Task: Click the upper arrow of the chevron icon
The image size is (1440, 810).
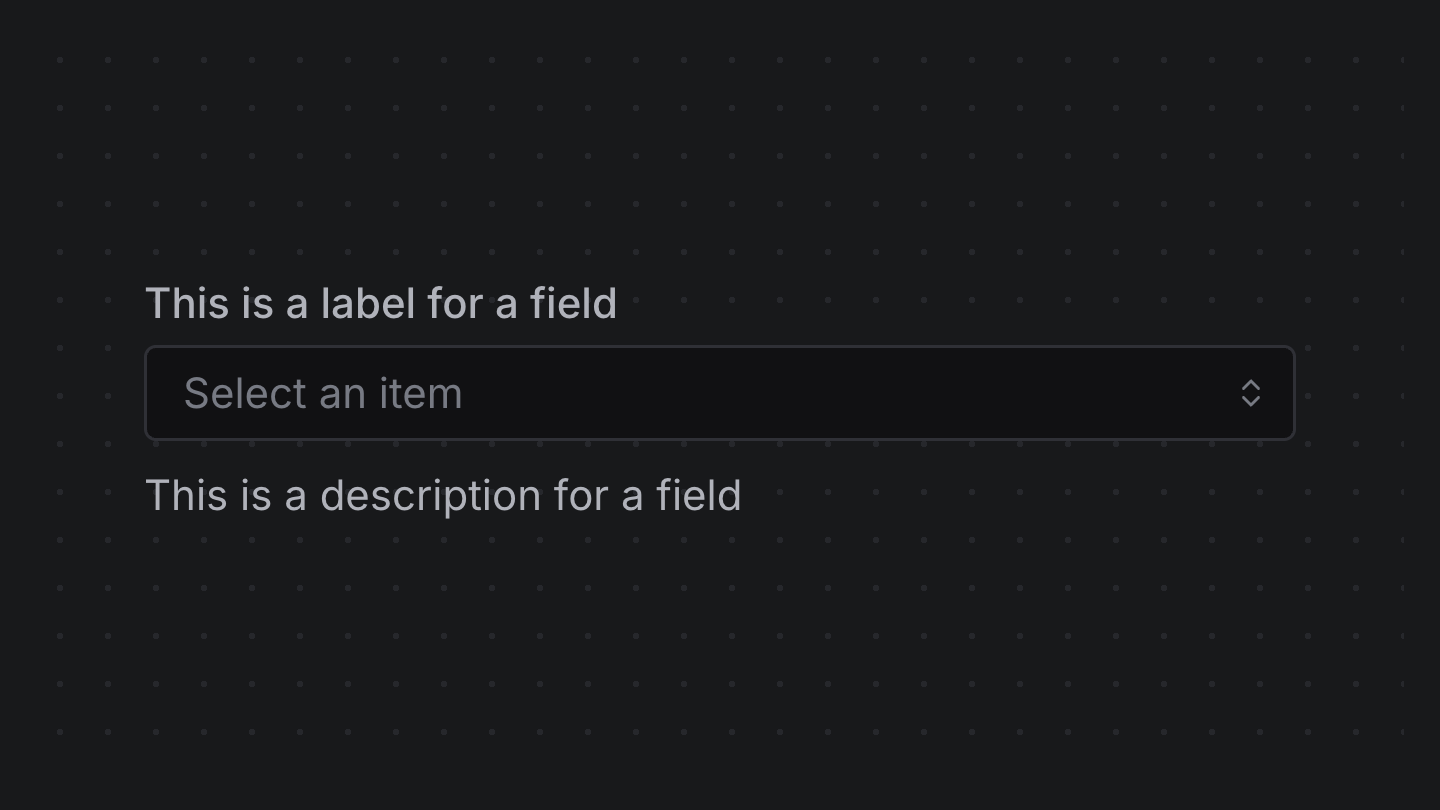Action: [1251, 385]
